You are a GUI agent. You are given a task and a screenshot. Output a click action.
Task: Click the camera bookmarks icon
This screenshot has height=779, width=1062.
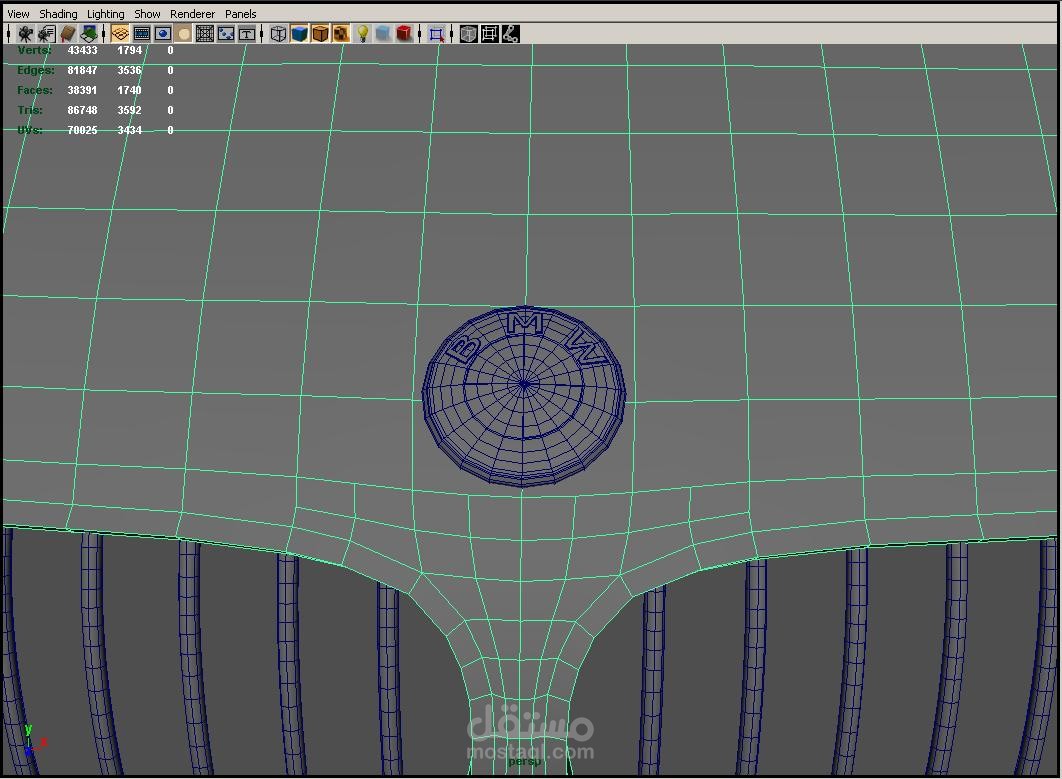[x=68, y=34]
